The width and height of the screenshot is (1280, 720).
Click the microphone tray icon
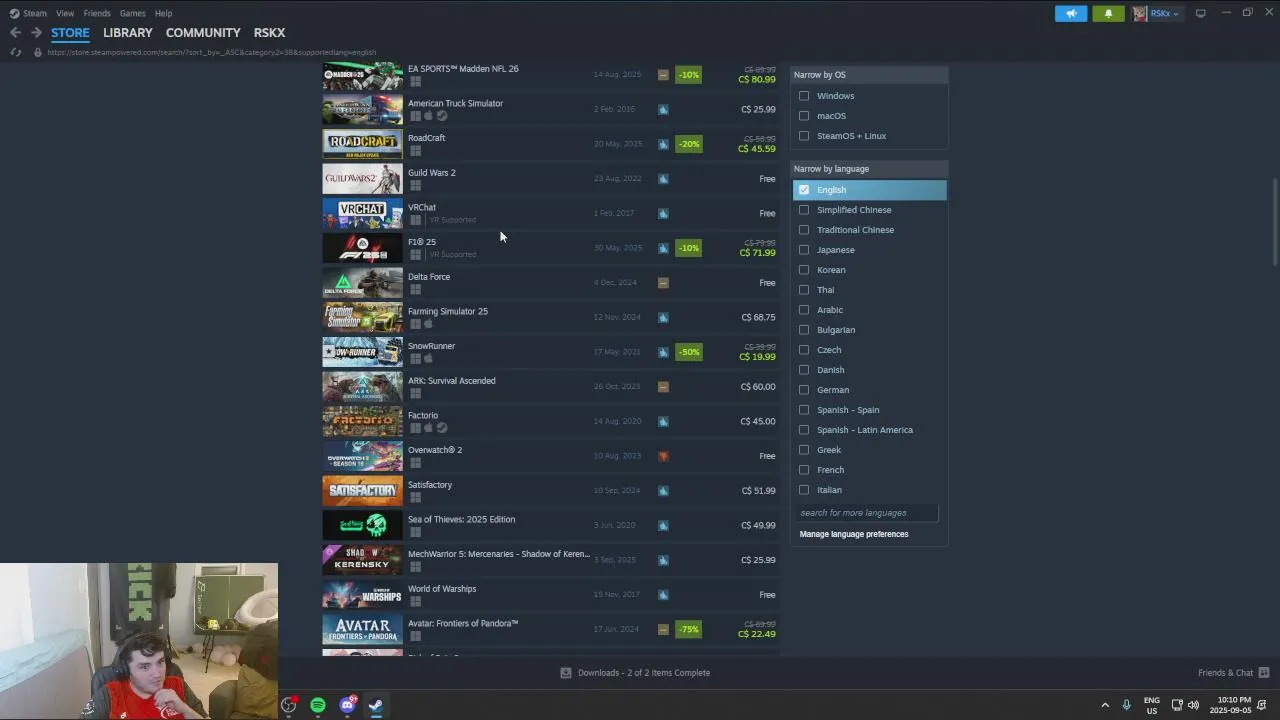click(x=1126, y=705)
